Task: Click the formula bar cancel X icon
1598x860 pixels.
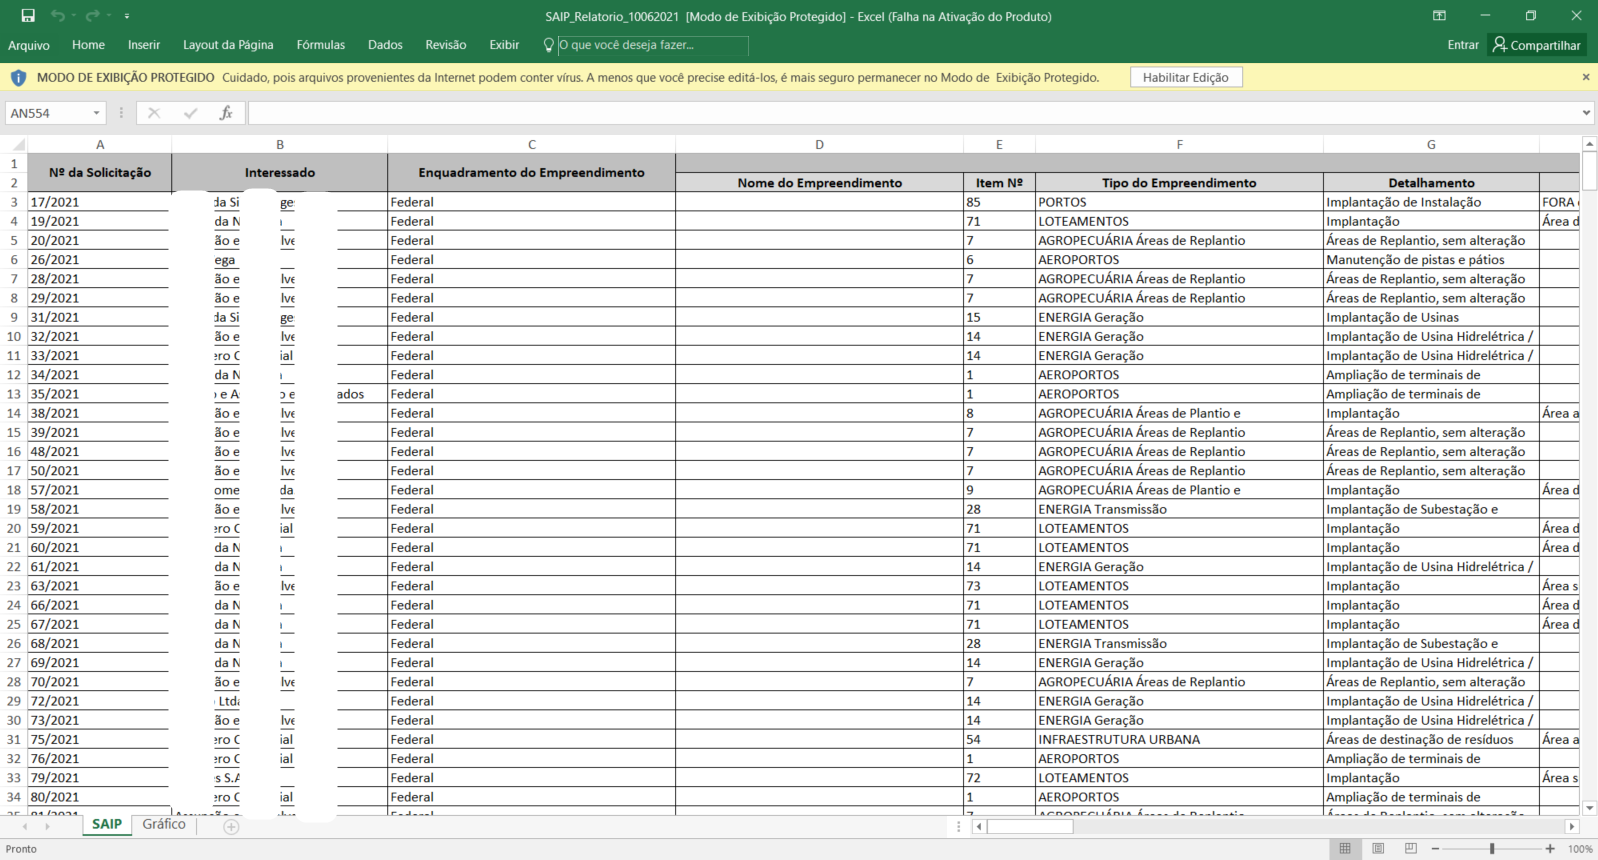Action: [x=154, y=113]
